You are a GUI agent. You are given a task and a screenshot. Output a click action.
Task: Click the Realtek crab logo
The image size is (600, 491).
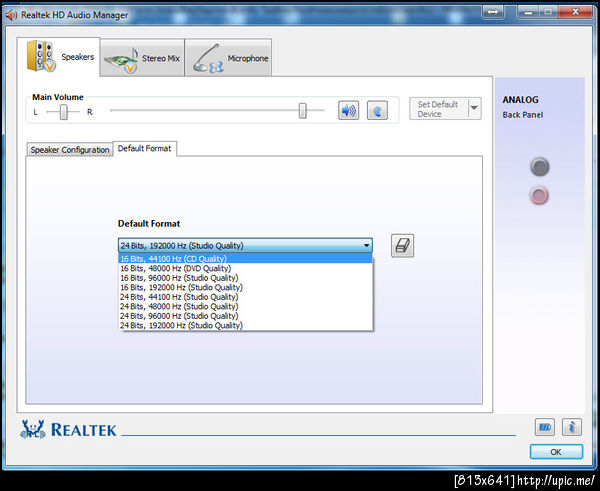(x=33, y=429)
